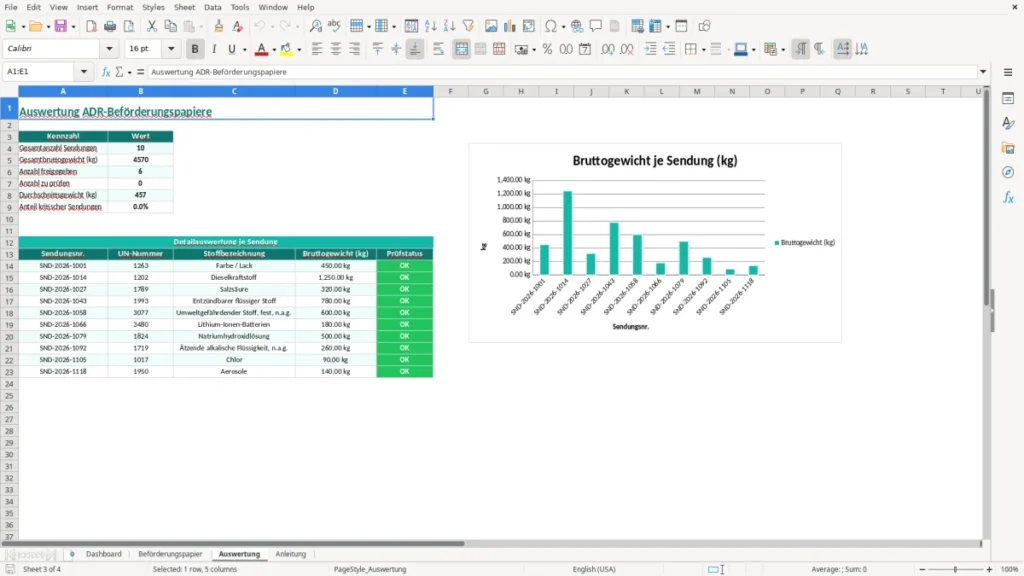
Task: Click the Insert Comment speech bubble icon
Action: 596,26
